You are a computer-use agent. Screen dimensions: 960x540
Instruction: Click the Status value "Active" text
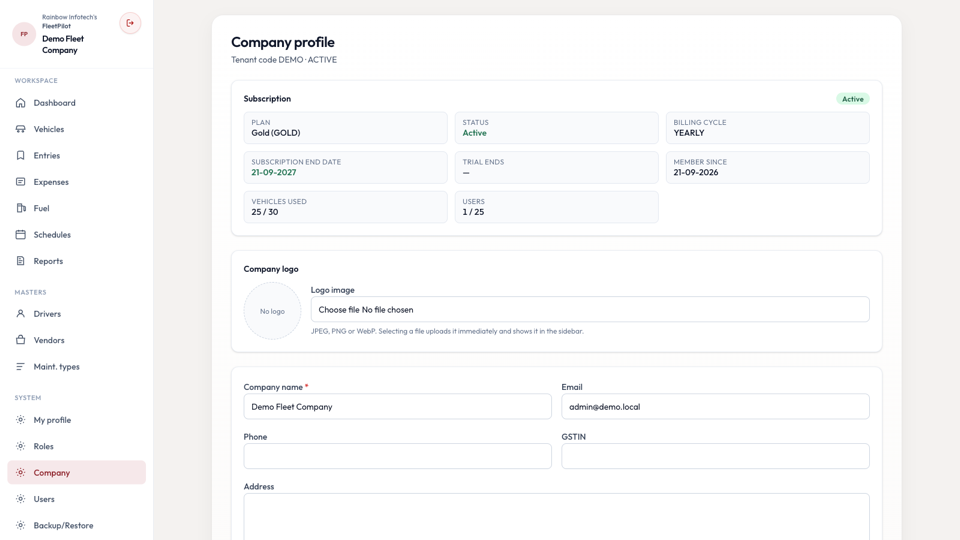474,133
